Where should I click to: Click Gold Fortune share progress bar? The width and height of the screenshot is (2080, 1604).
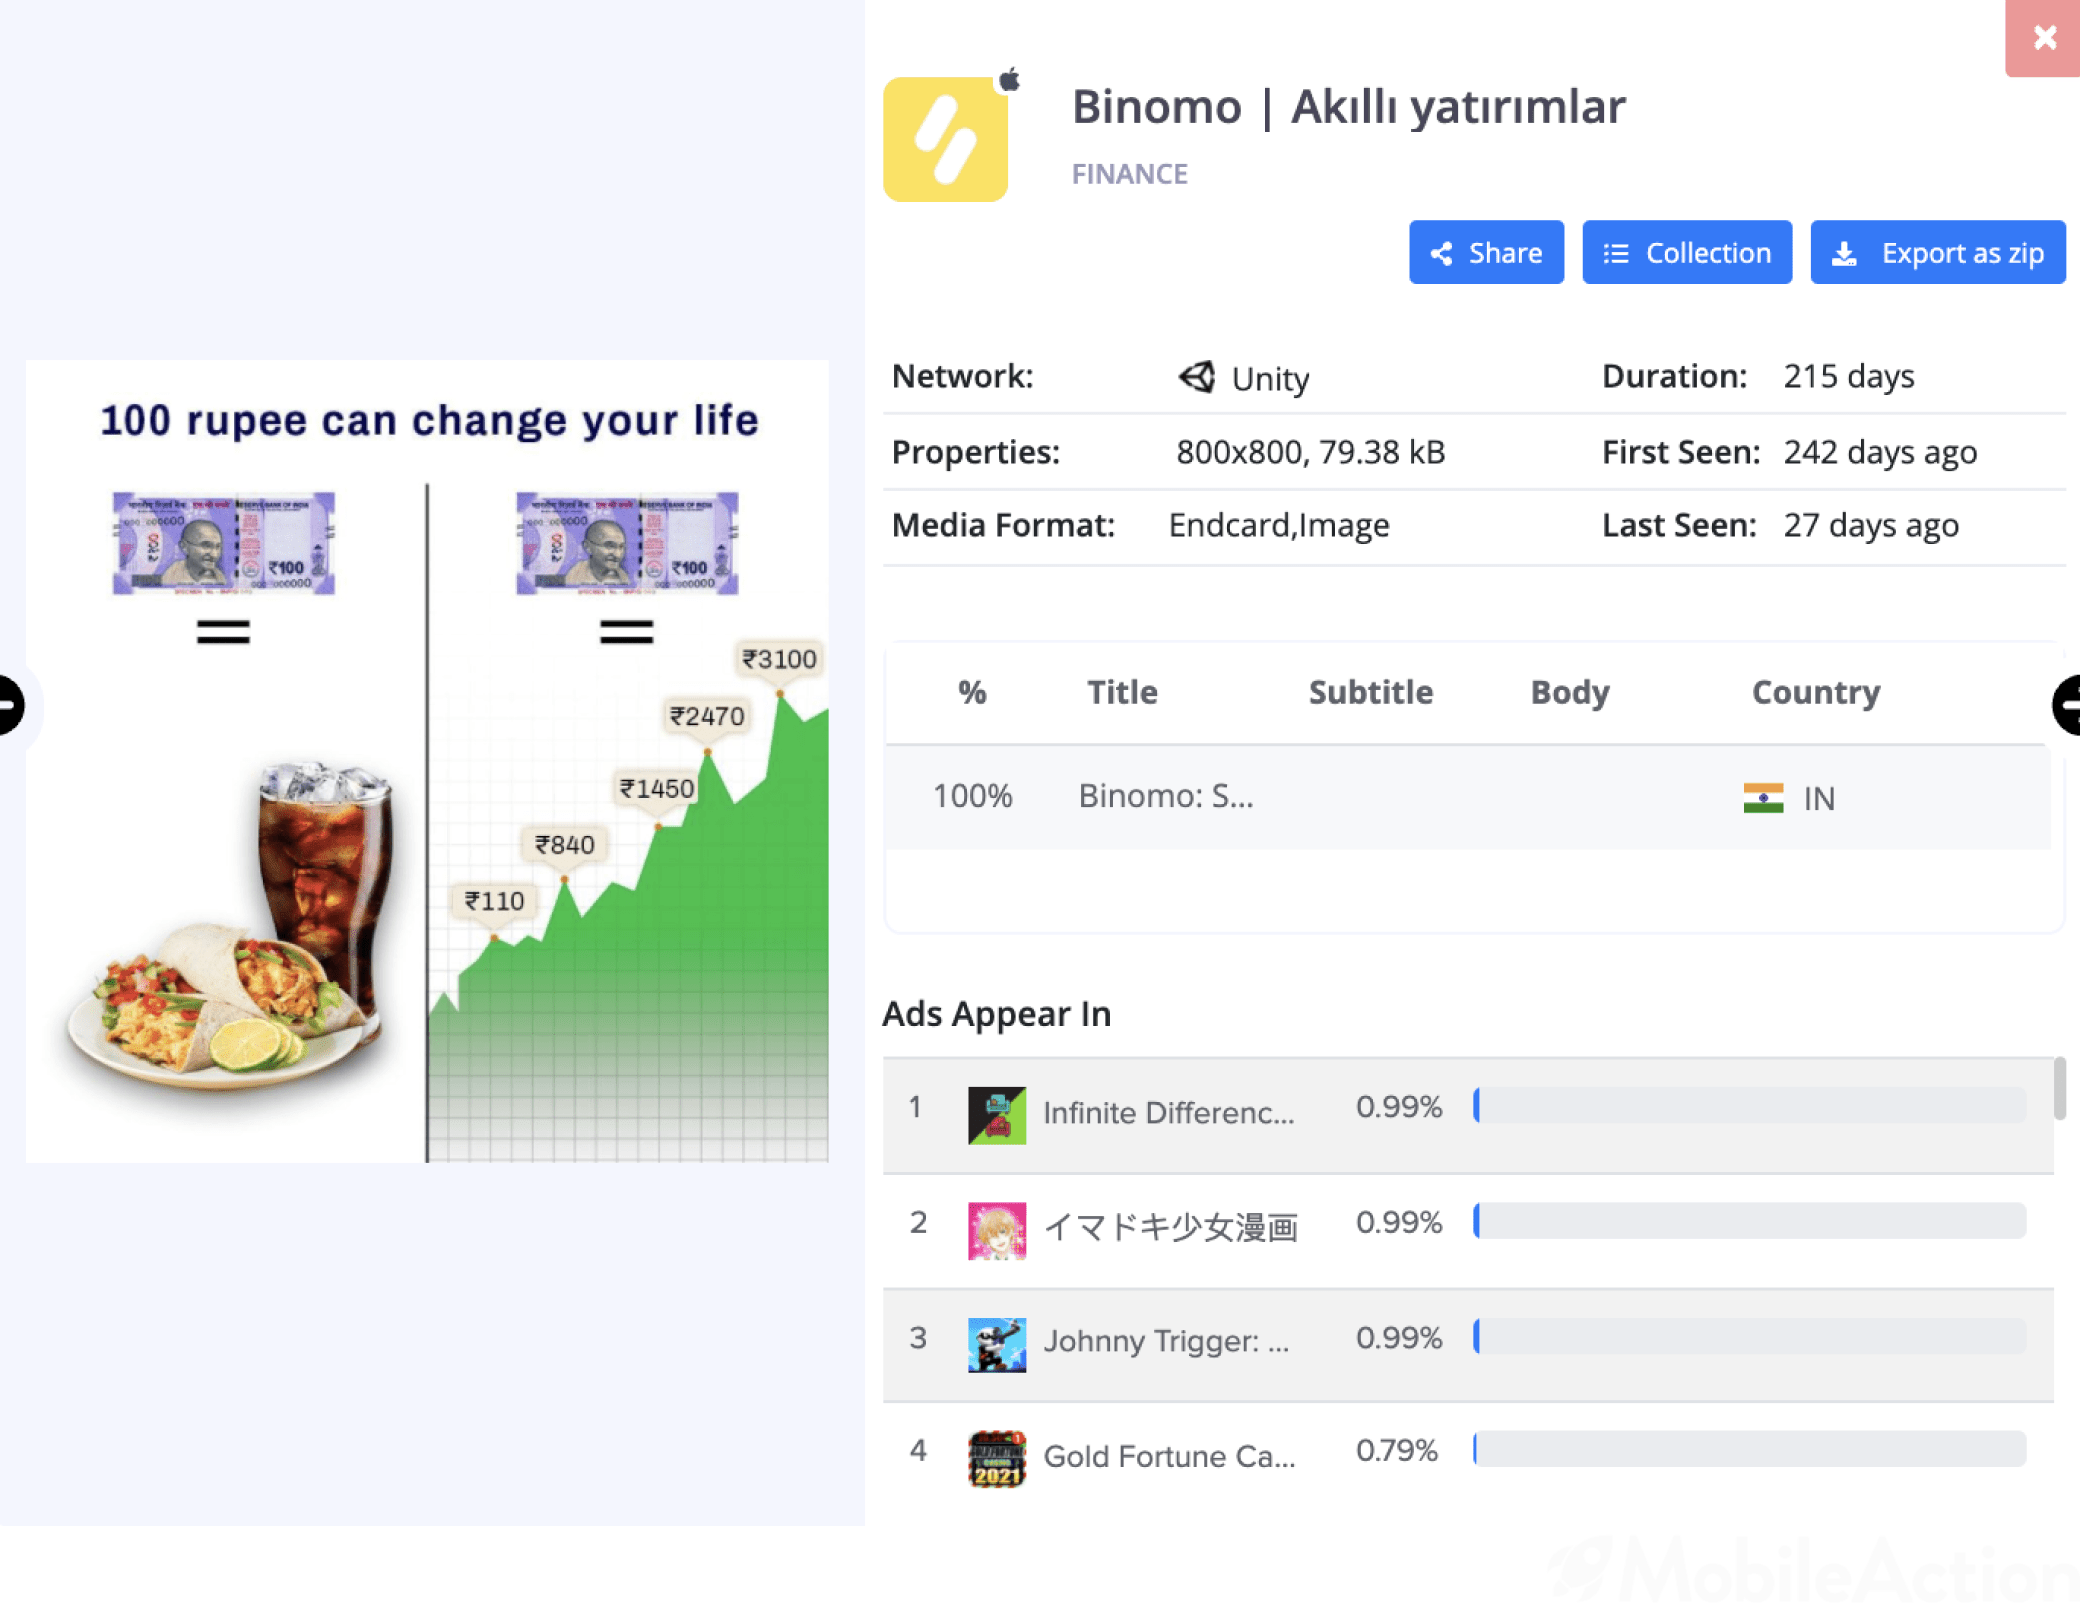point(1749,1449)
